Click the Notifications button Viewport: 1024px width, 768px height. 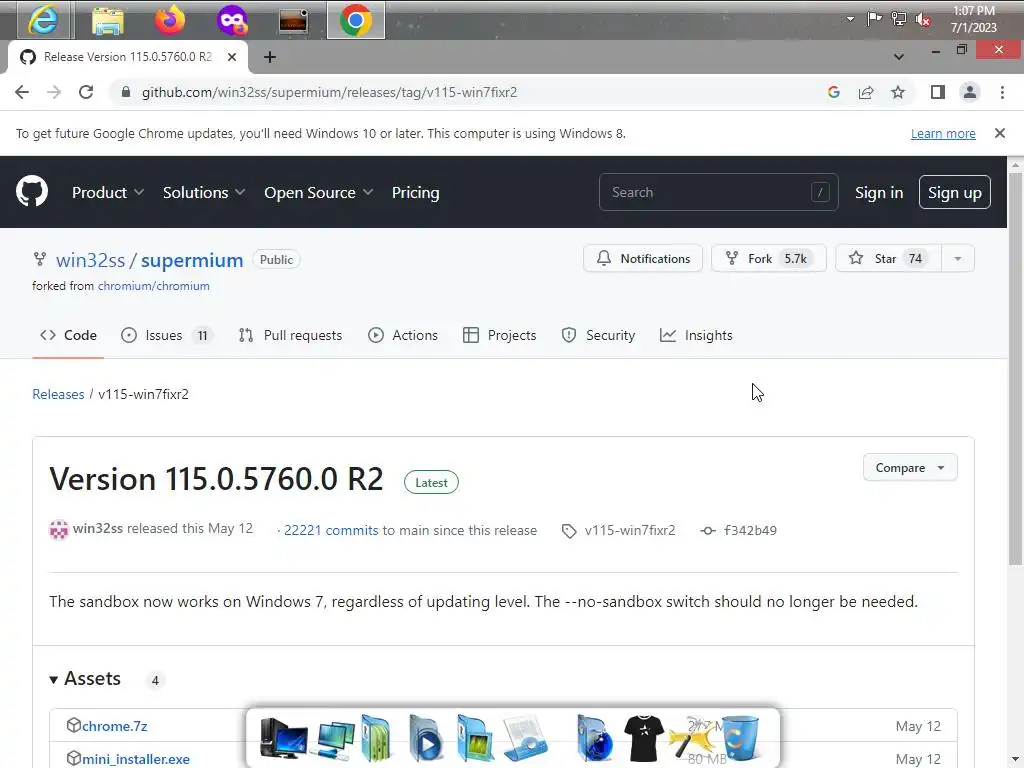(x=643, y=259)
